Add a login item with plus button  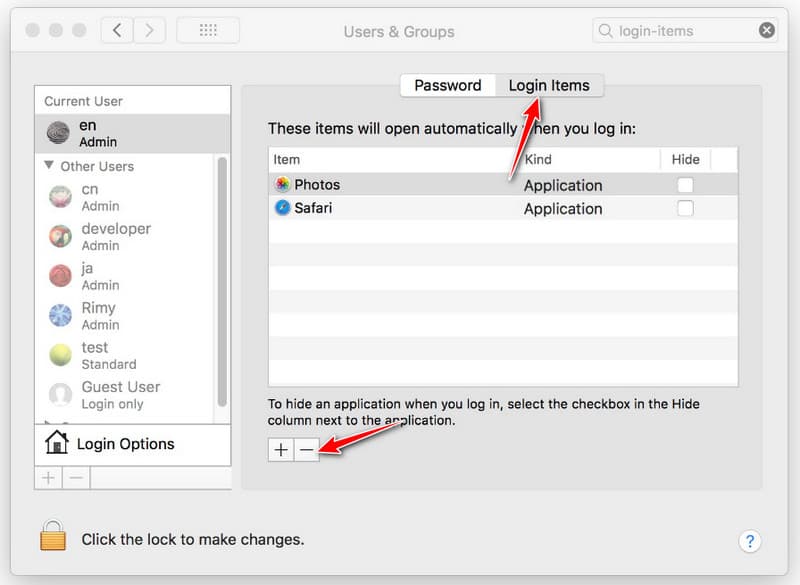pyautogui.click(x=281, y=450)
